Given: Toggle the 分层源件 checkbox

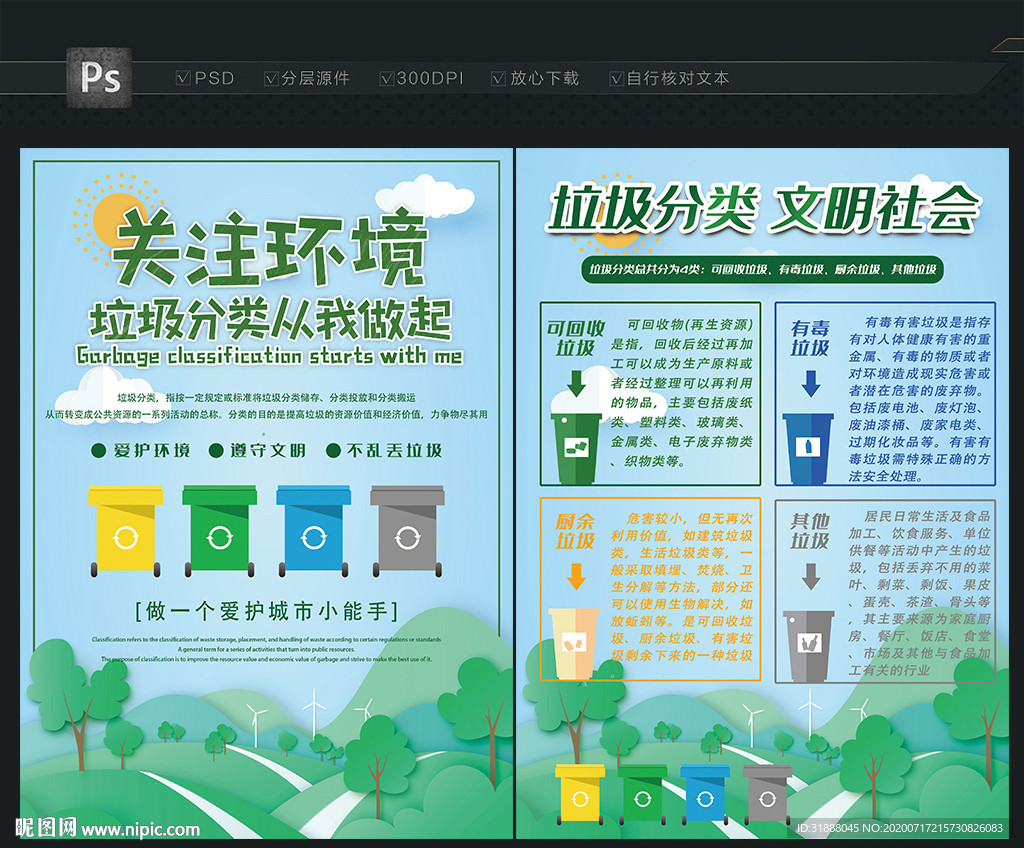Looking at the screenshot, I should tap(271, 78).
